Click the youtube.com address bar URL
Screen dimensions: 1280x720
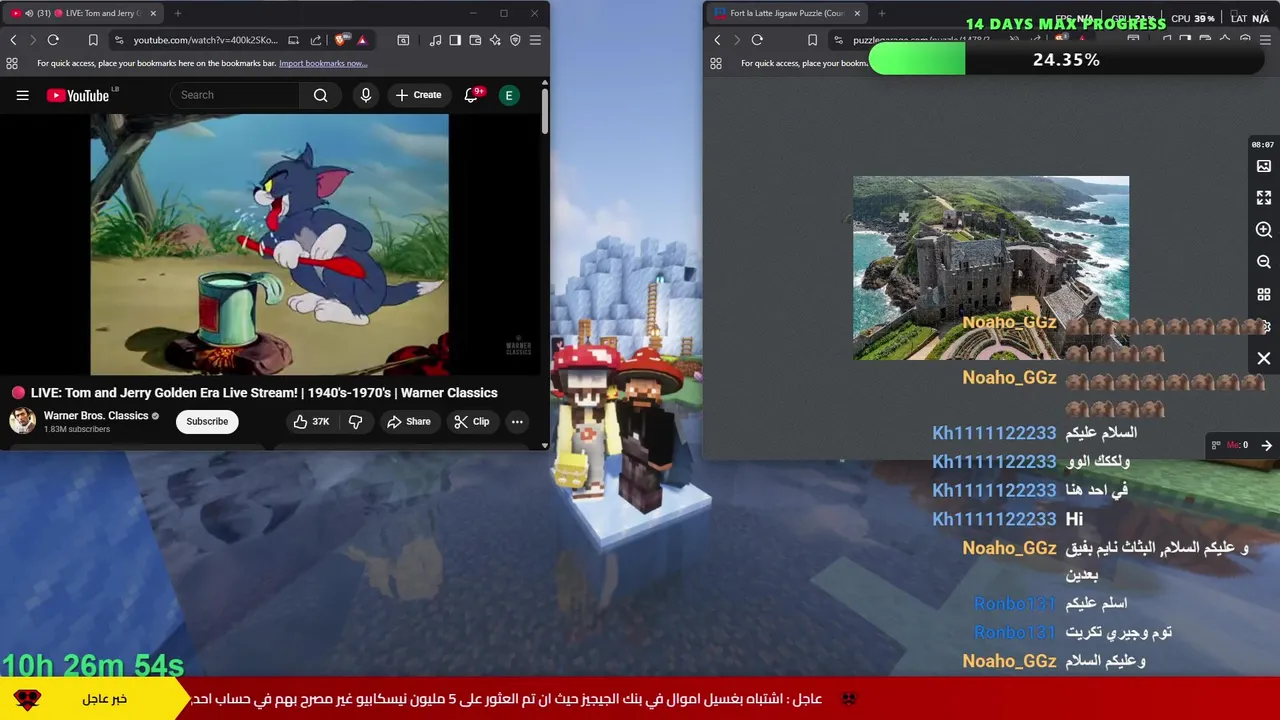click(205, 40)
